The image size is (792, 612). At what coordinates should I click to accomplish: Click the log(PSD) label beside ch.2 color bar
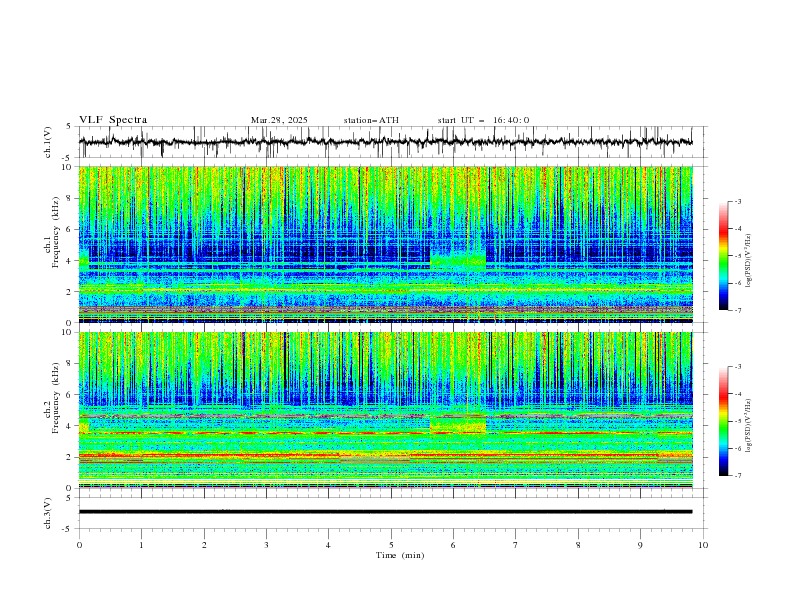click(749, 425)
